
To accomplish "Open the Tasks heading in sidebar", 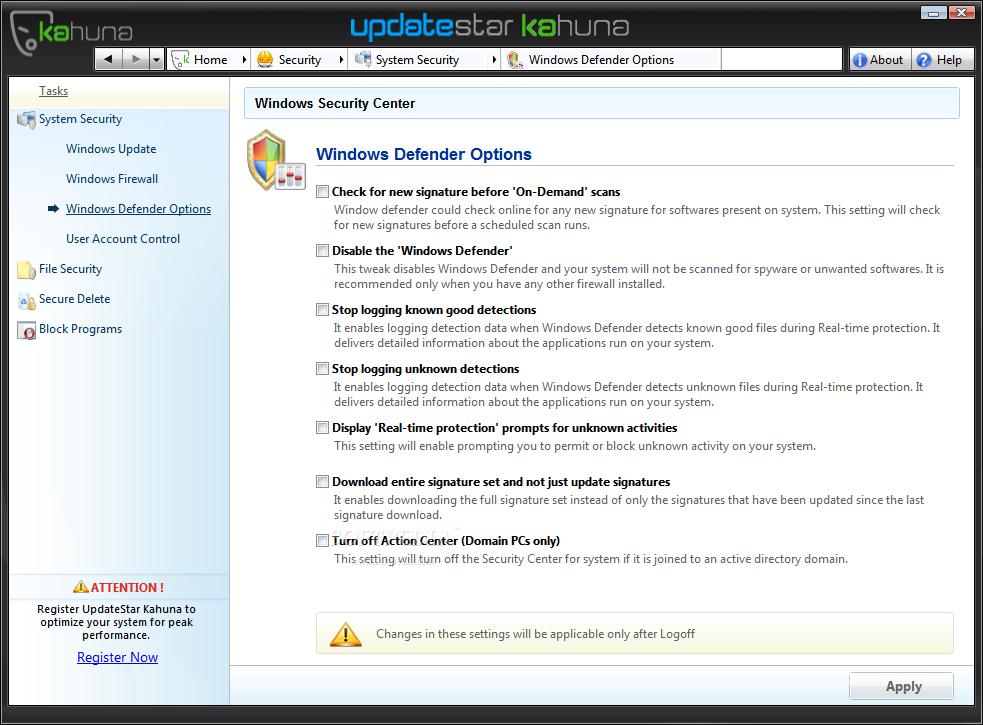I will coord(53,91).
